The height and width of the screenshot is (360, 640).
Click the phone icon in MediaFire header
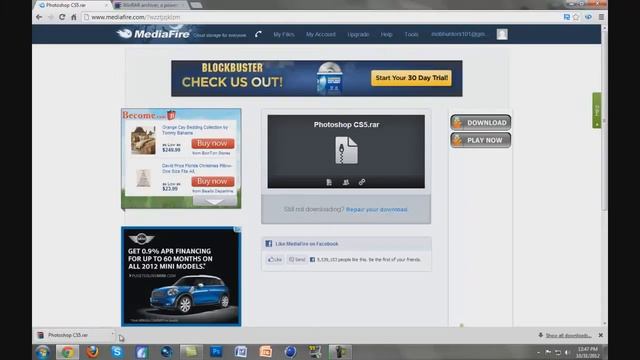(258, 34)
